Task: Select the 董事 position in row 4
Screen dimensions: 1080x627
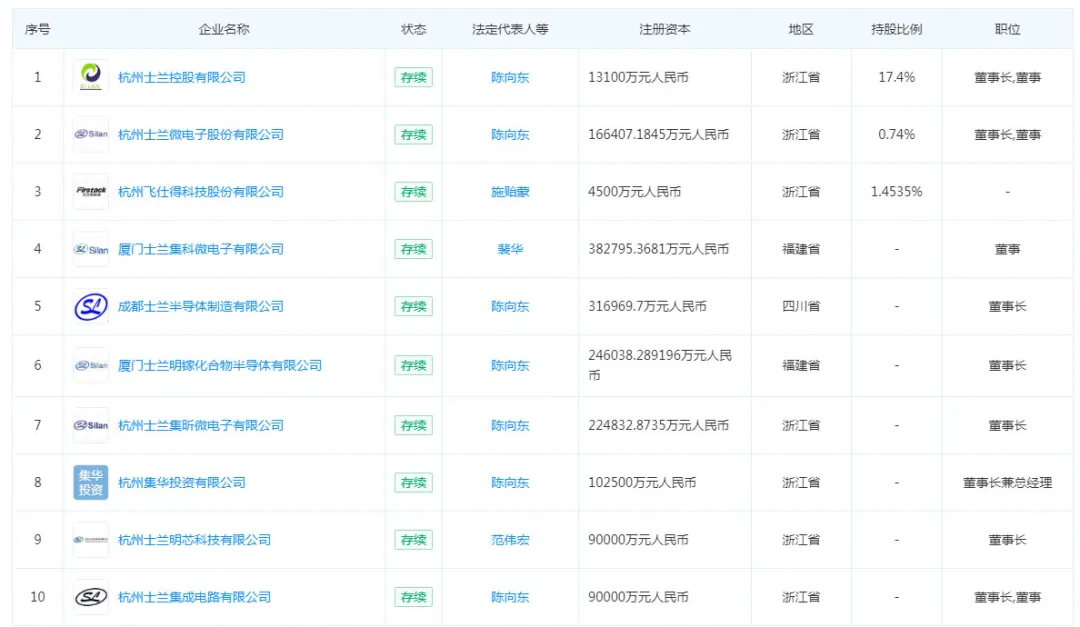Action: [x=1008, y=249]
